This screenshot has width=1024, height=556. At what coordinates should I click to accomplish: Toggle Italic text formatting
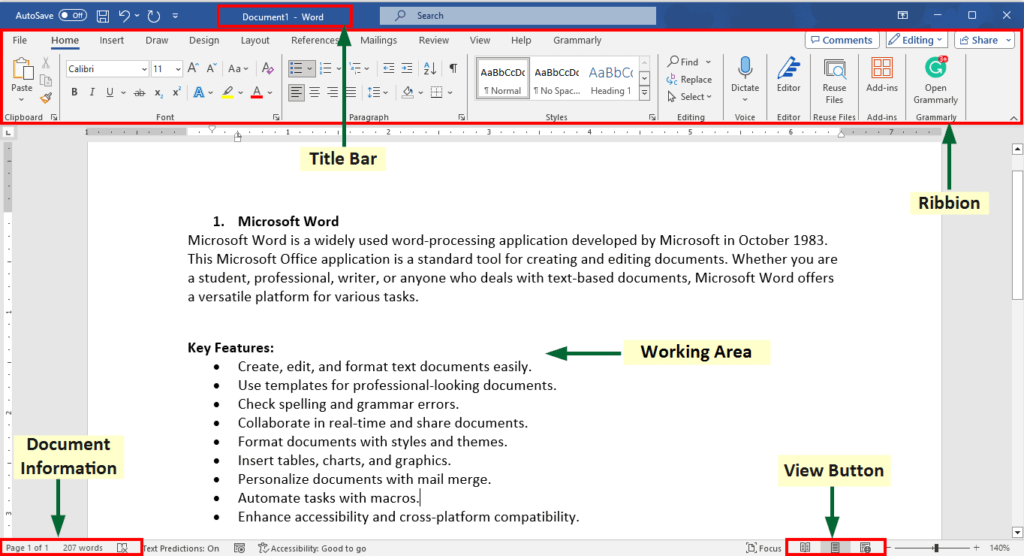click(92, 92)
